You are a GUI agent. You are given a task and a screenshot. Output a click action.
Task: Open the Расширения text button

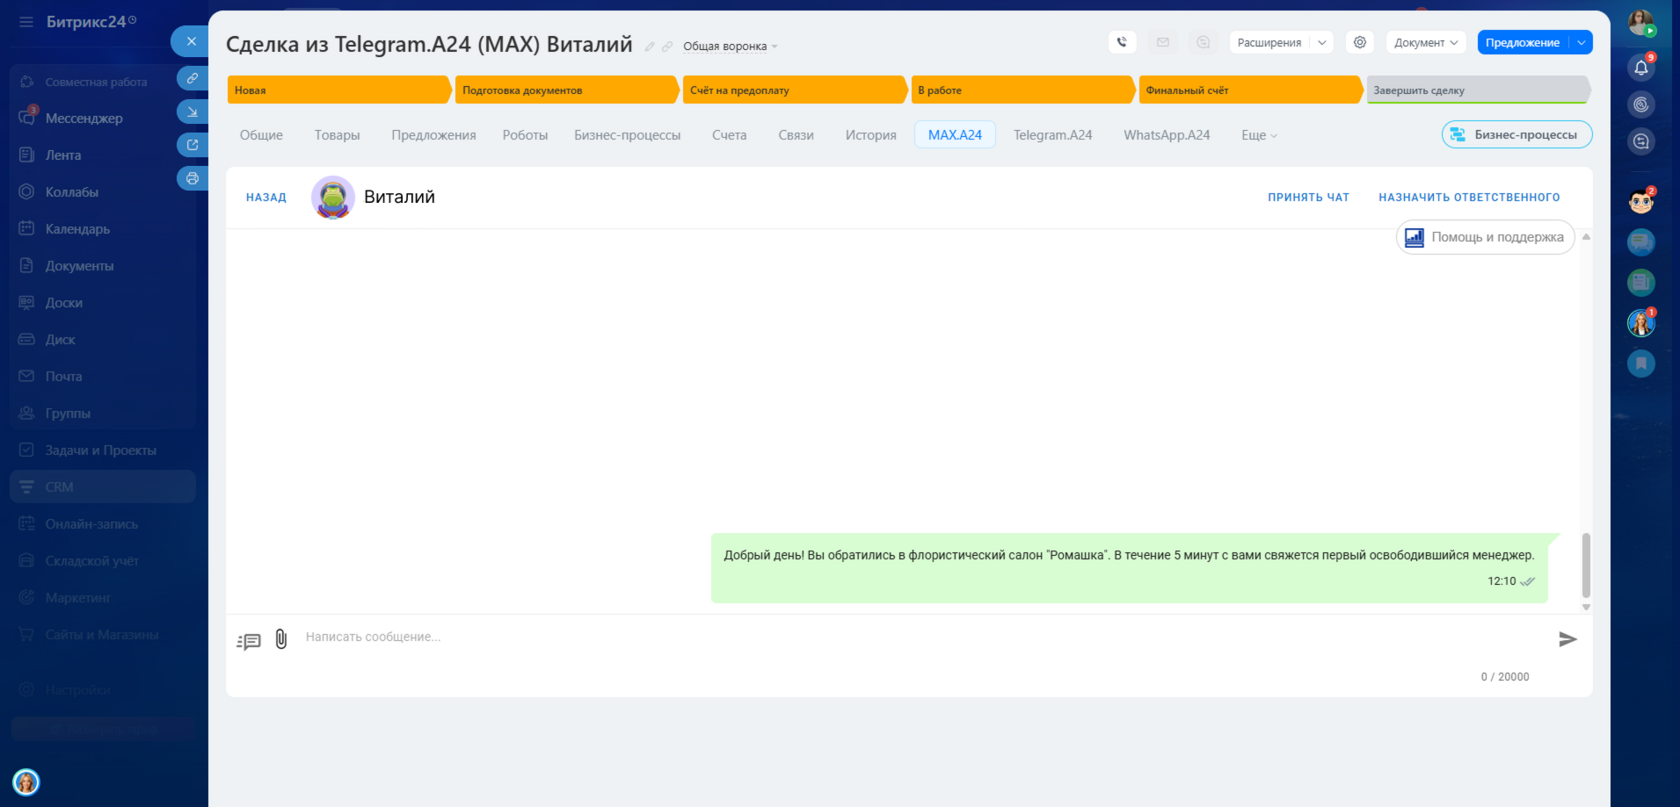tap(1269, 42)
